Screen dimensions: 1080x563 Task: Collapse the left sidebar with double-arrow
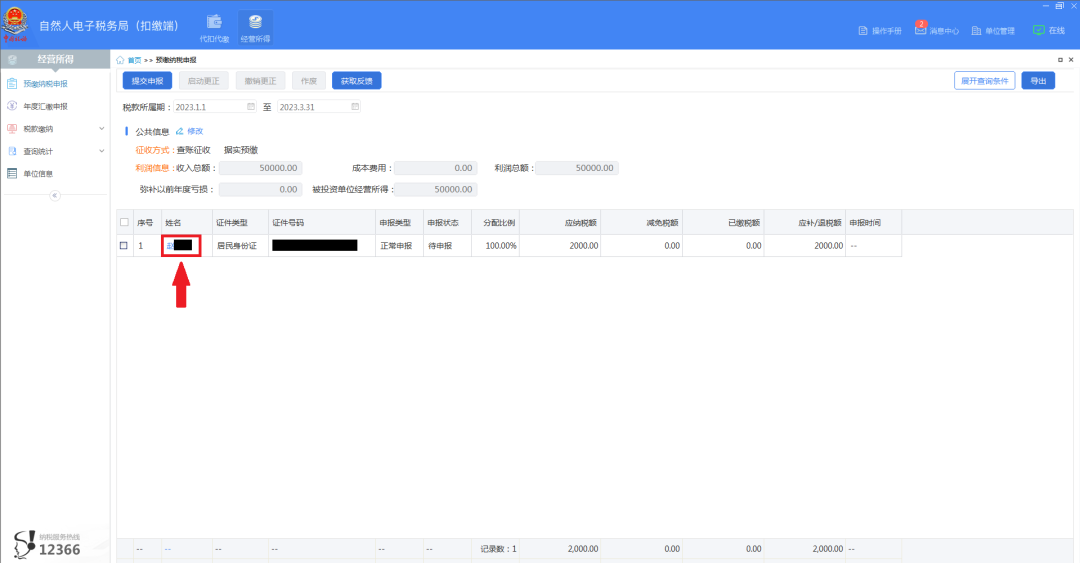pos(54,195)
